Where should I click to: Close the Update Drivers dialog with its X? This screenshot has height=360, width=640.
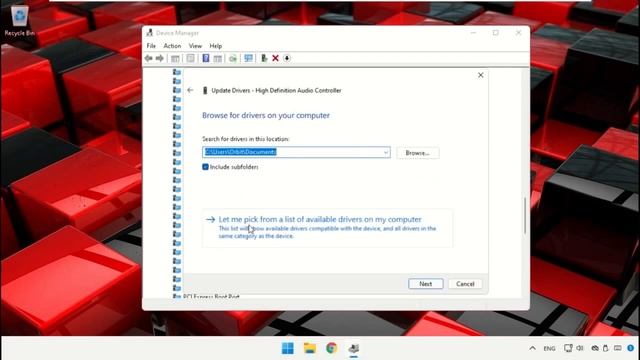coord(480,75)
